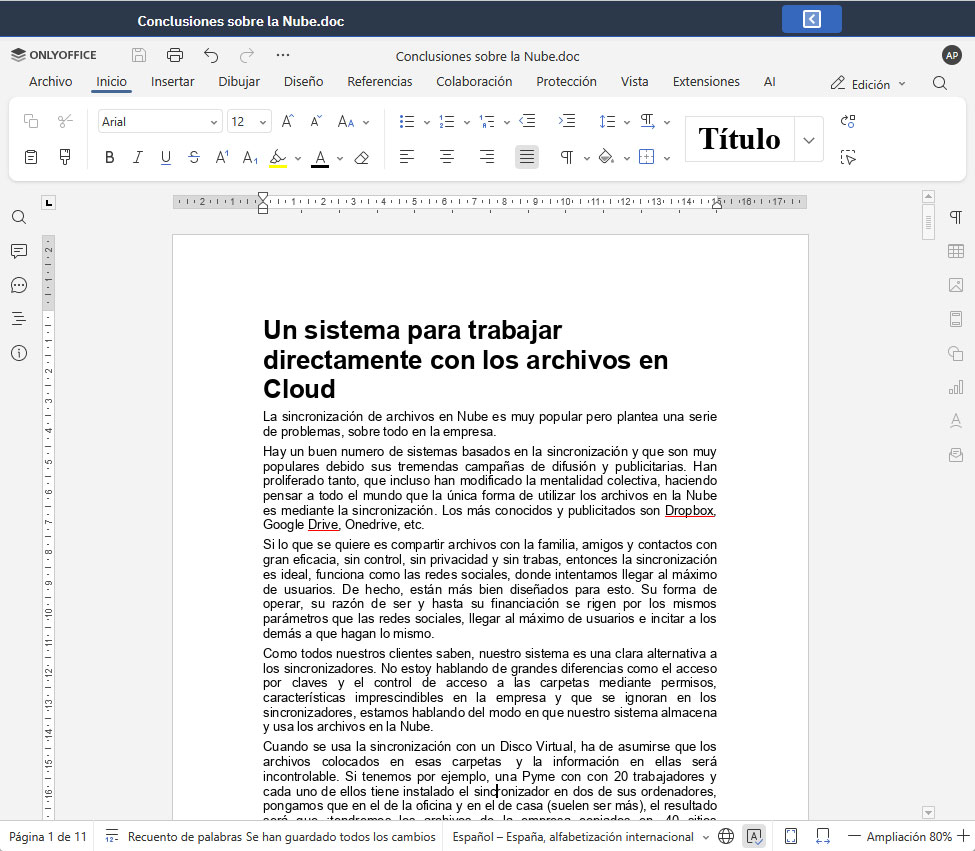Click the Select all cursor icon

(x=848, y=157)
